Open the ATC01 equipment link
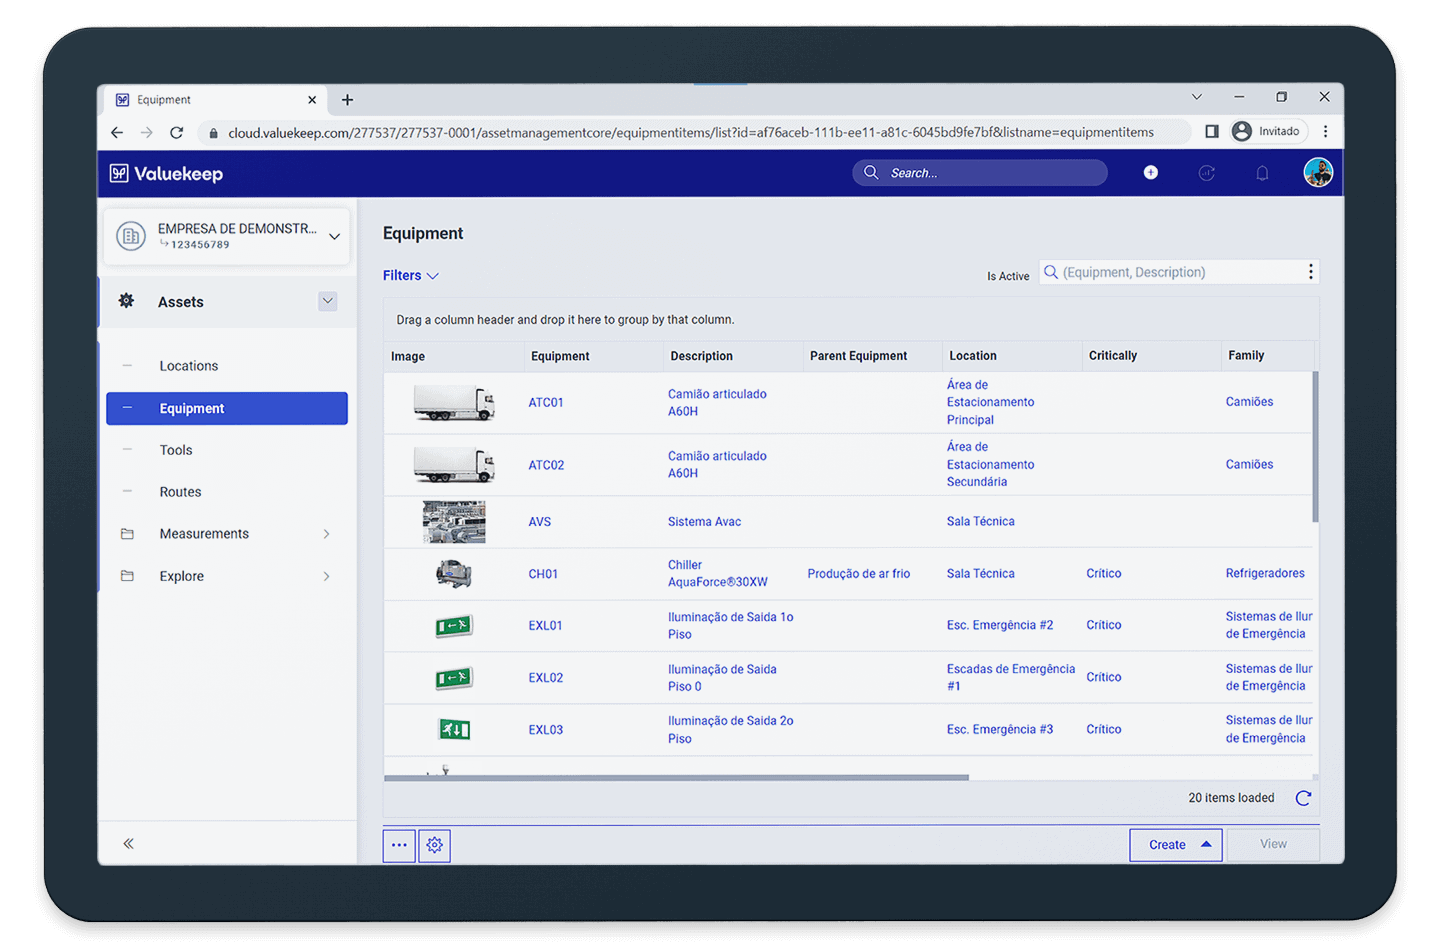Image resolution: width=1440 pixels, height=951 pixels. 546,403
